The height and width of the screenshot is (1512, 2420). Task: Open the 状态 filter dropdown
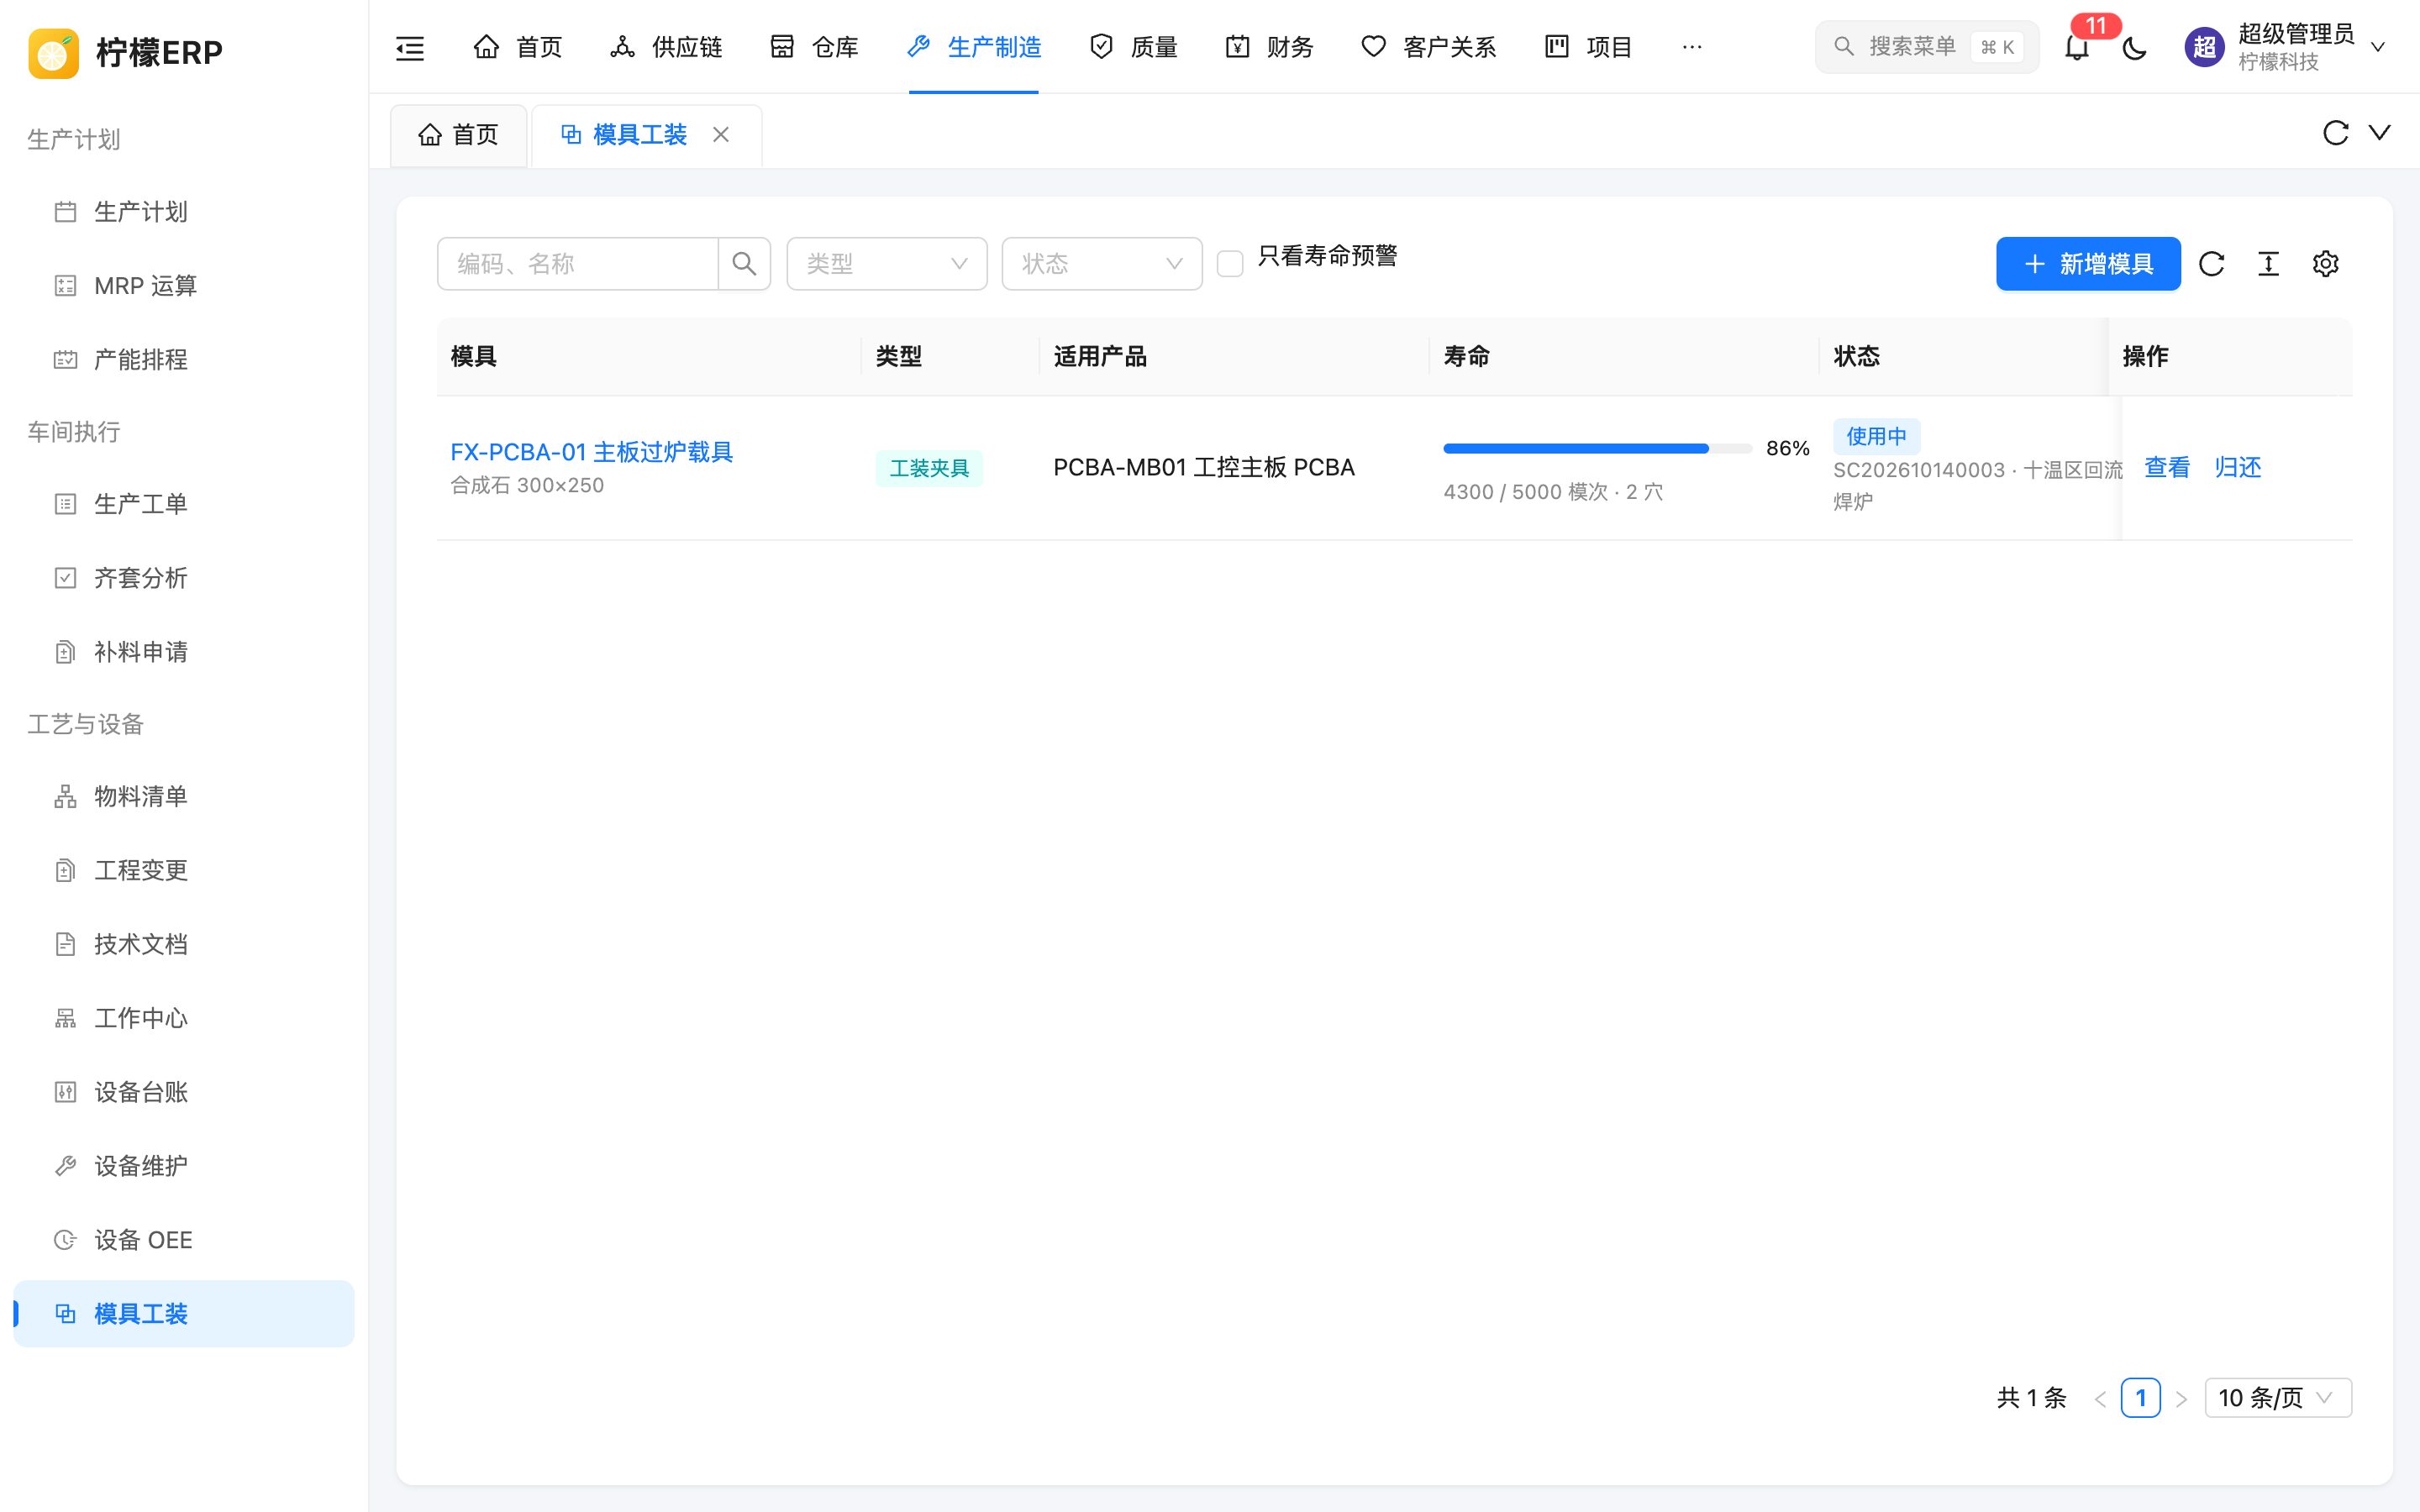click(1102, 264)
